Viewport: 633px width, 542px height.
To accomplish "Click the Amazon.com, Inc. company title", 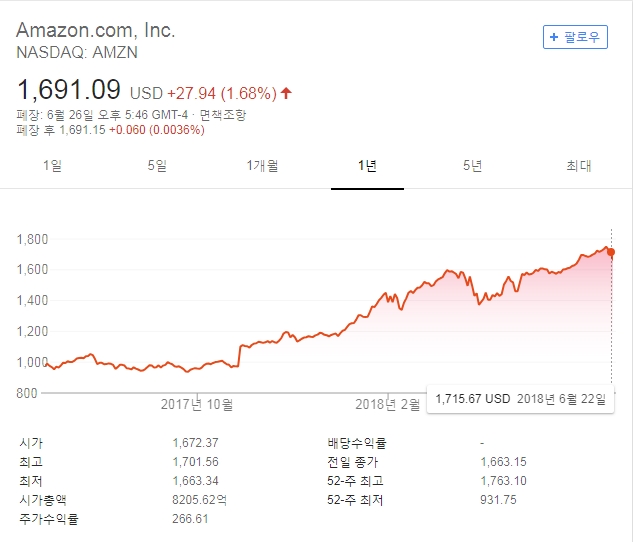I will [95, 30].
